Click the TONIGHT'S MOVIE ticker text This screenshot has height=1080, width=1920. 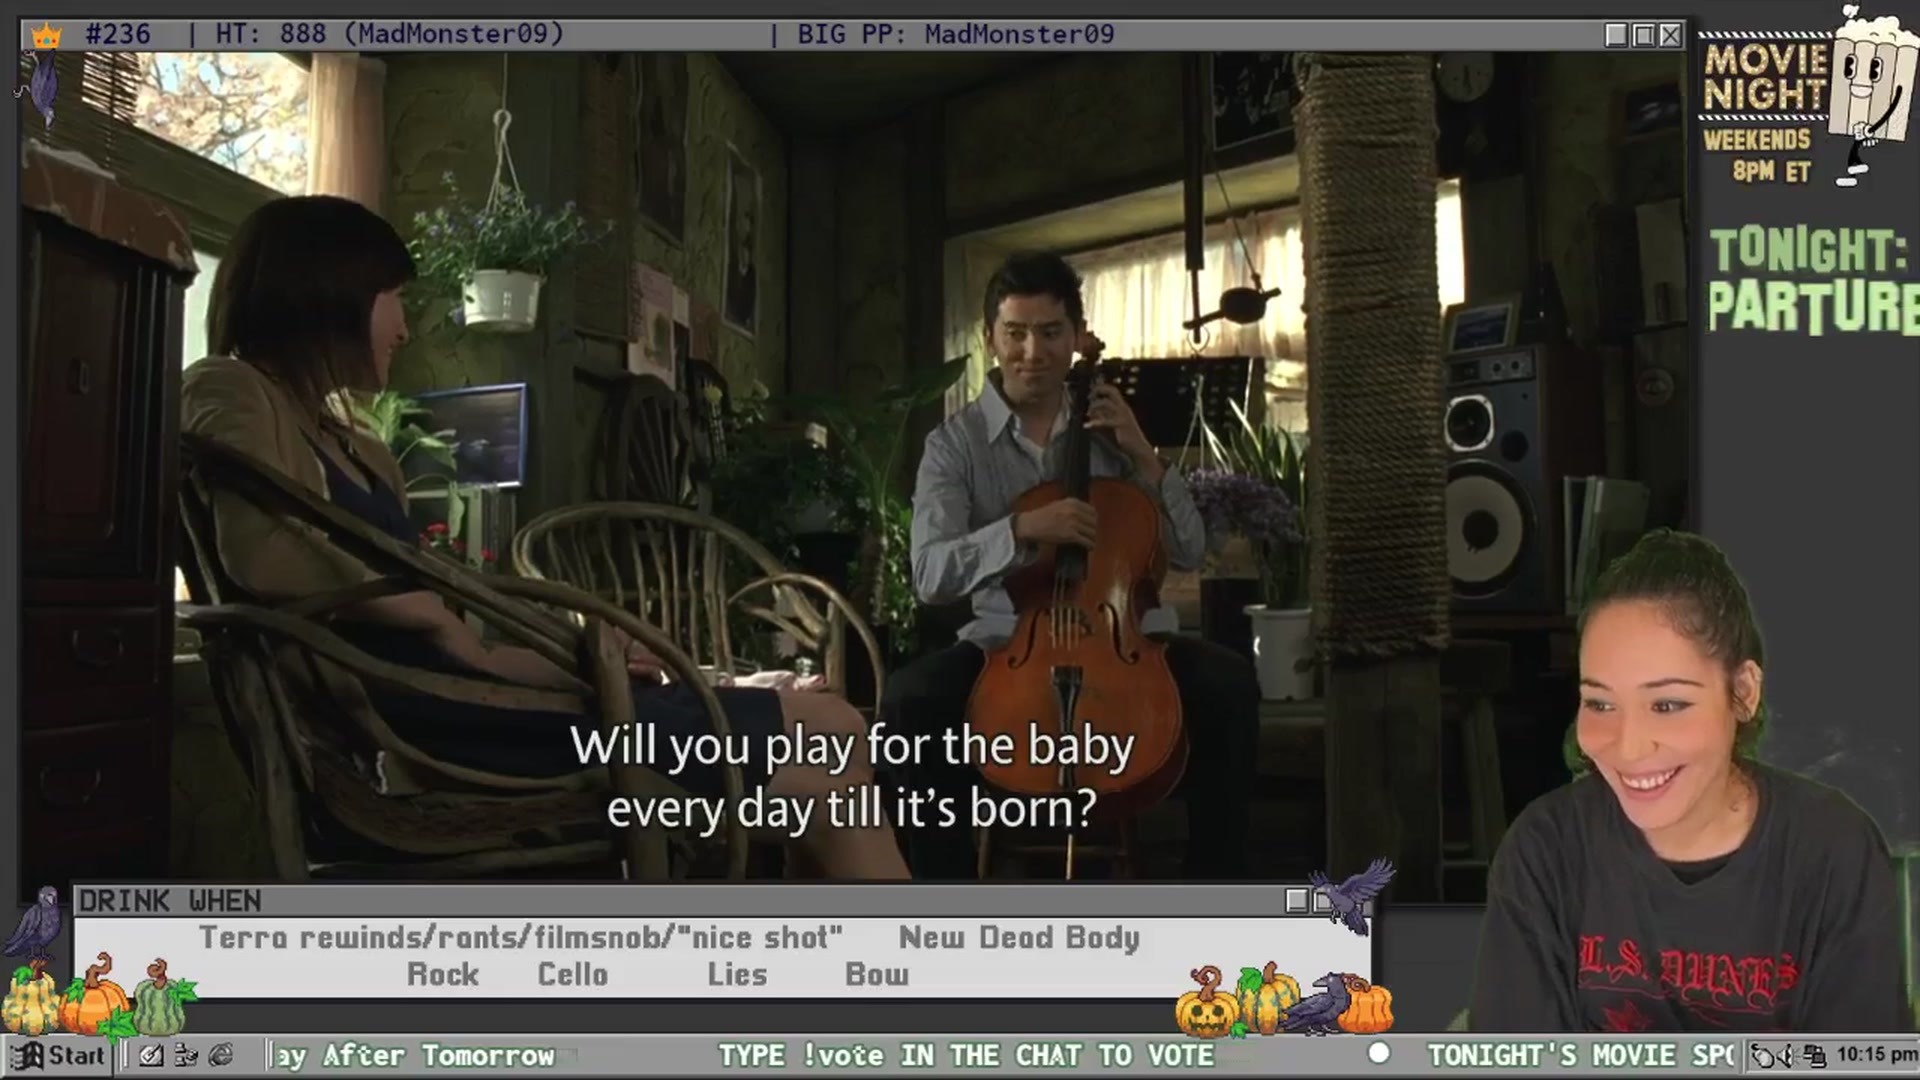click(x=1580, y=1055)
